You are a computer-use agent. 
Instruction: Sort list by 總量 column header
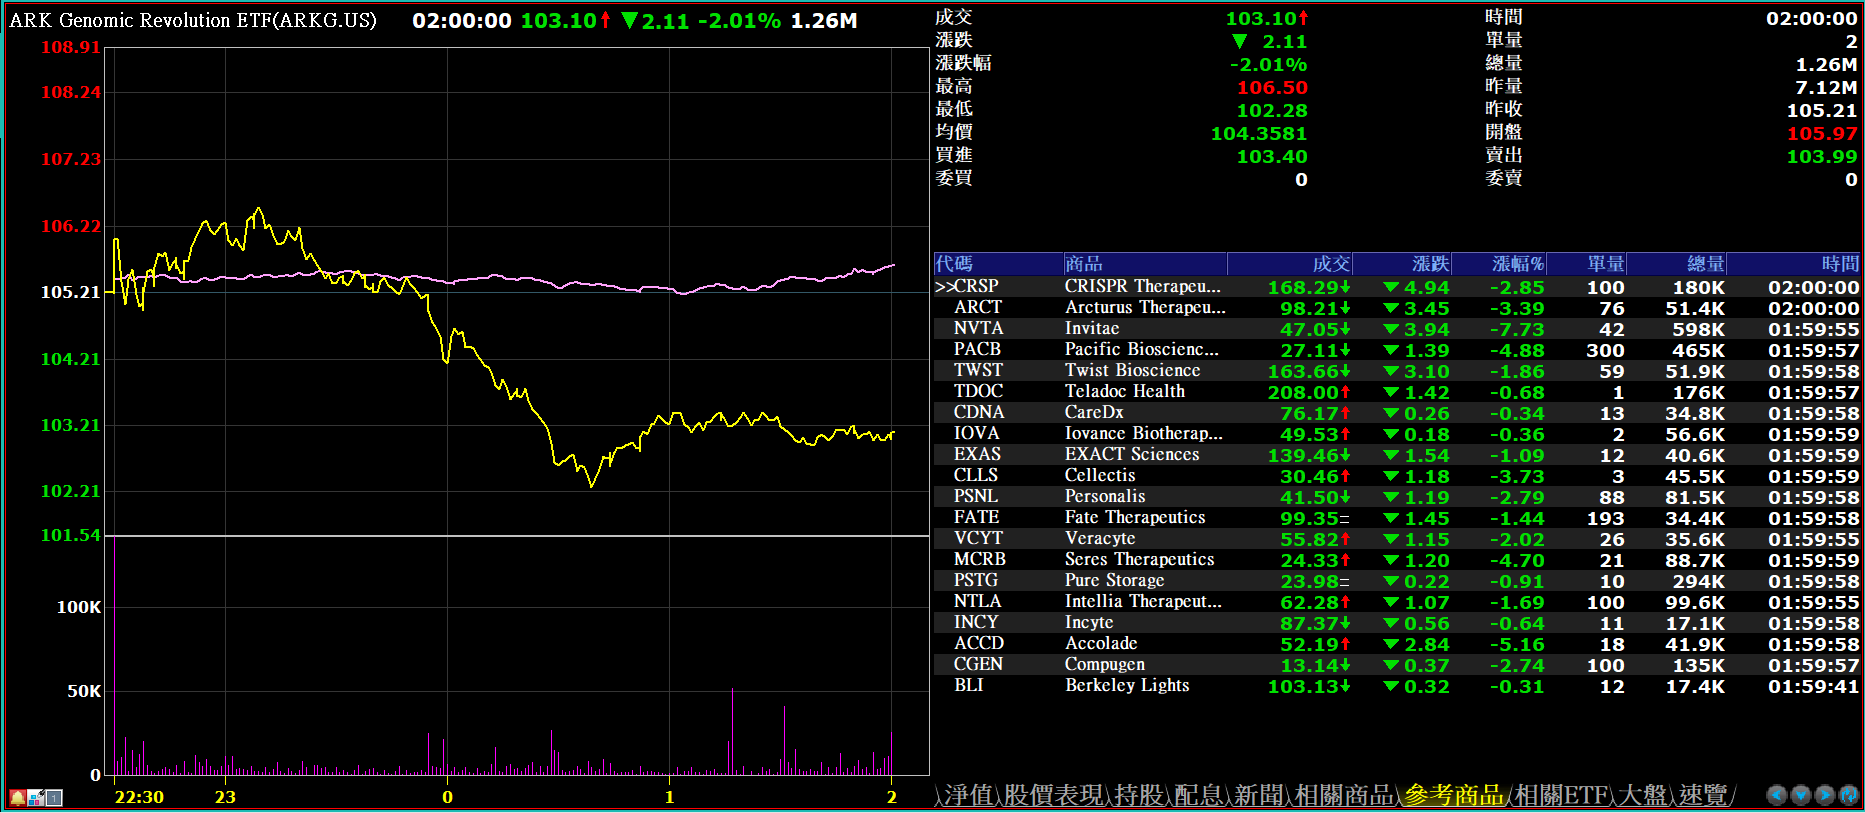1705,264
